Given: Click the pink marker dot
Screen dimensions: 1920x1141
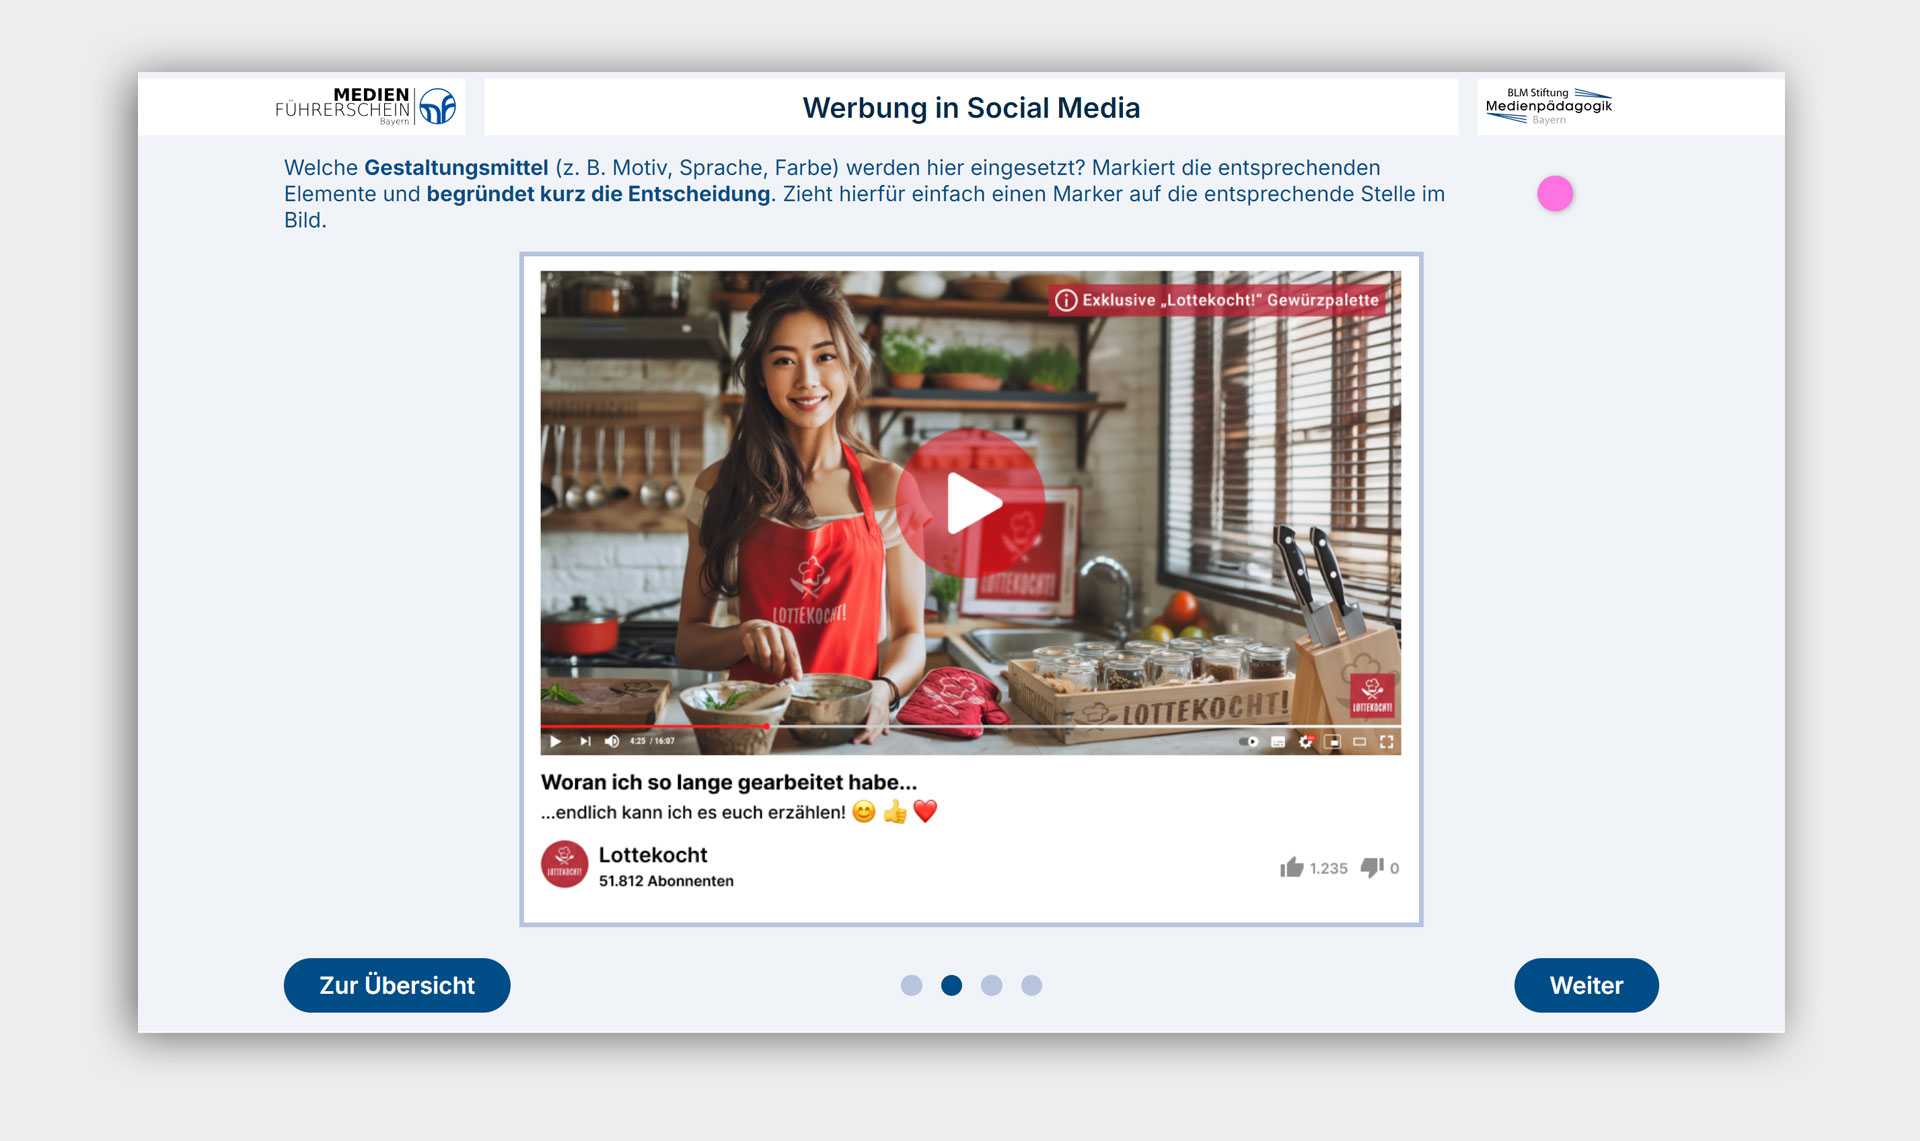Looking at the screenshot, I should (1555, 194).
